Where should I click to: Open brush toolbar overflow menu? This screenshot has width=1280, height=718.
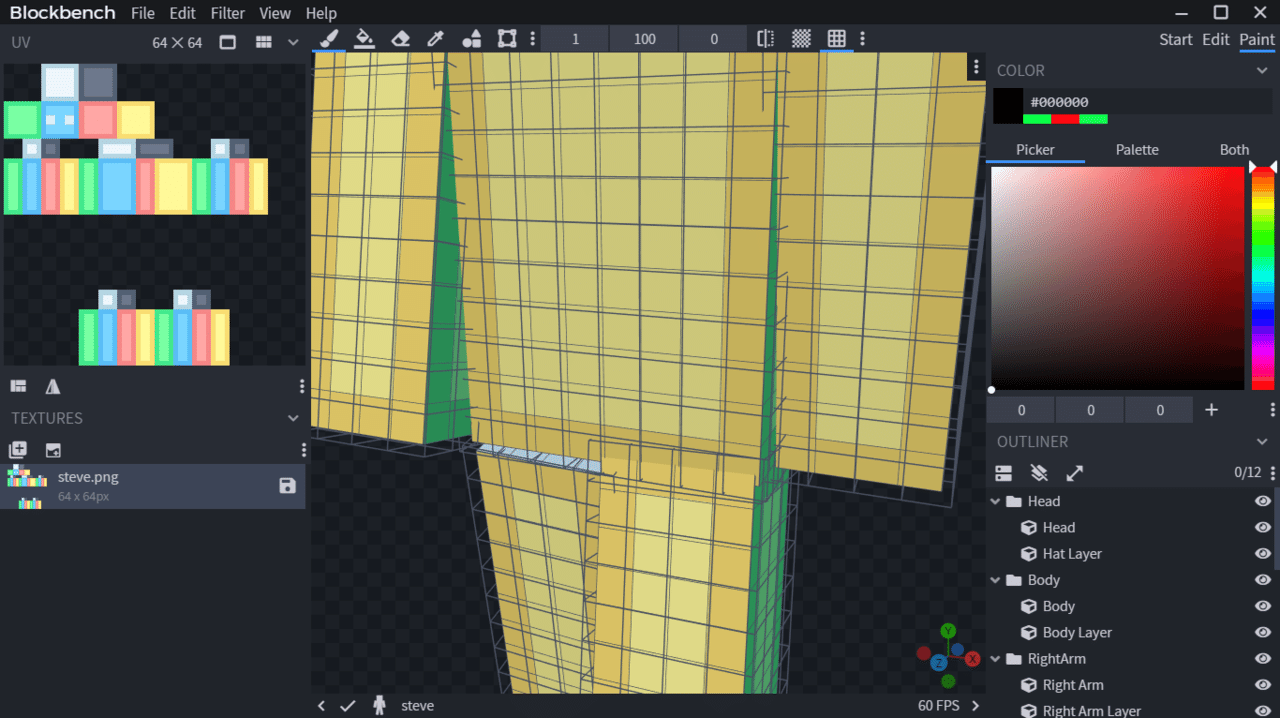point(862,39)
